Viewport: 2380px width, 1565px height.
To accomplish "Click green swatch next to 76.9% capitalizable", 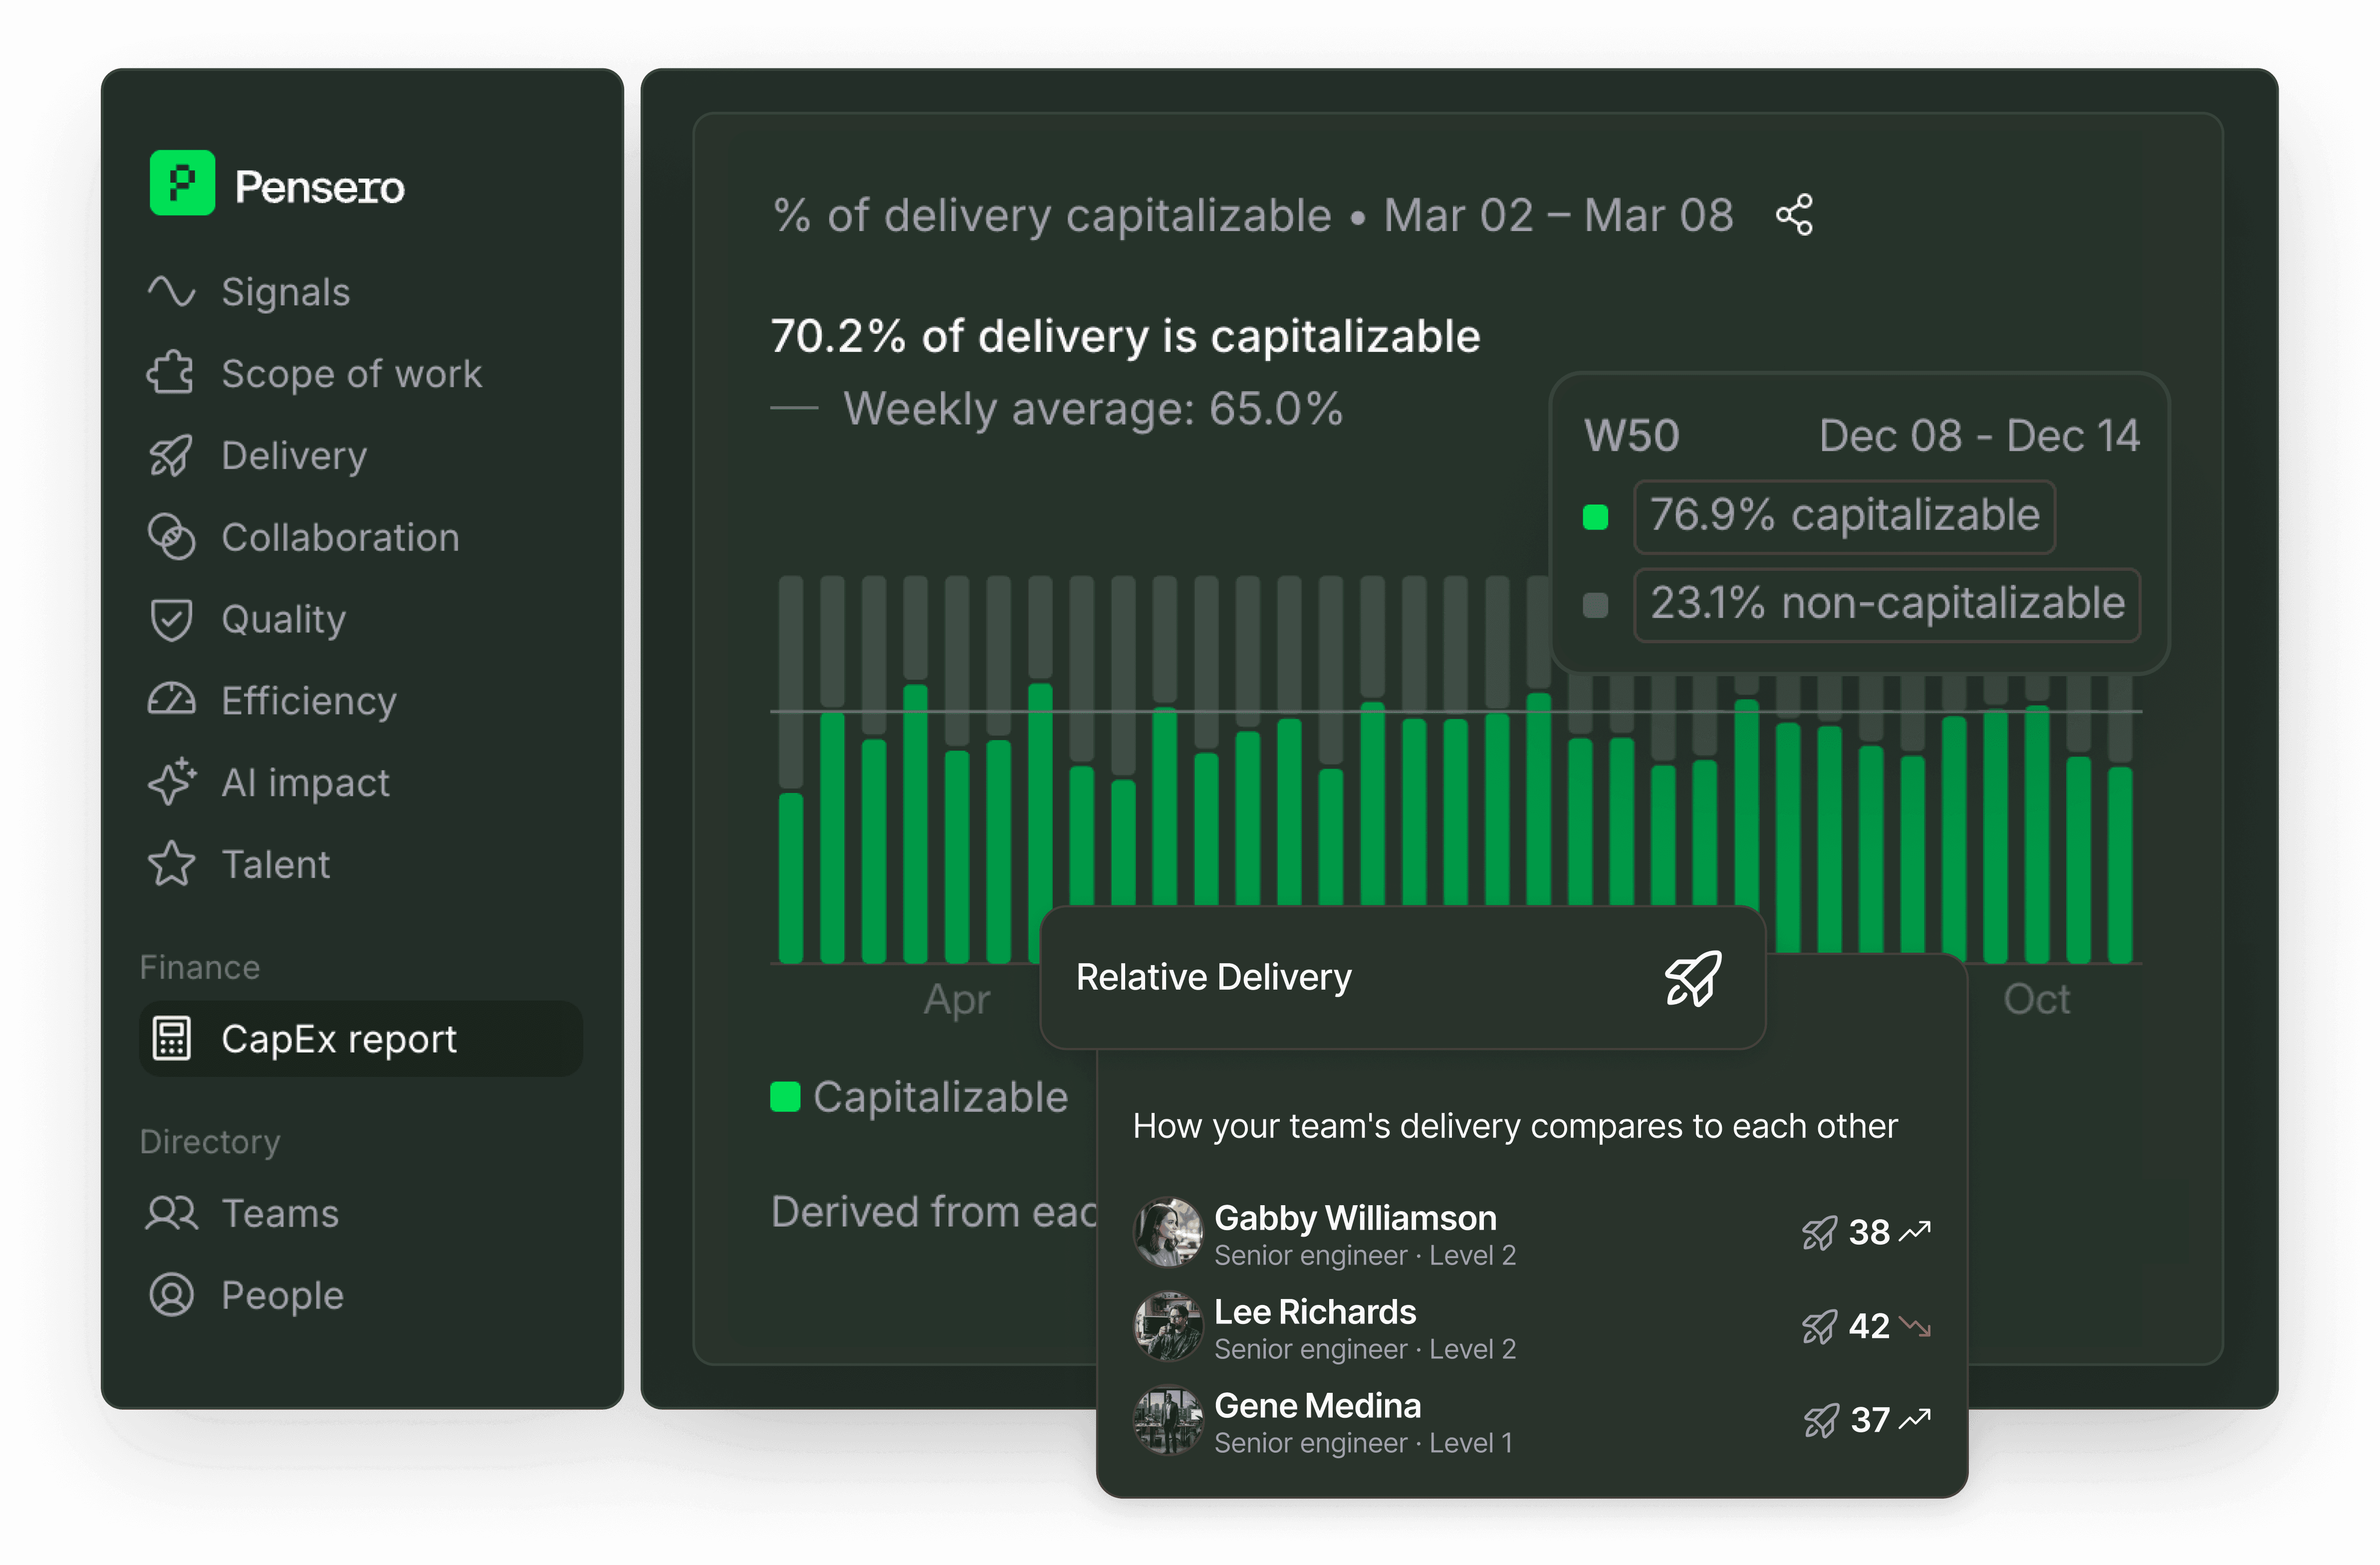I will [1595, 517].
